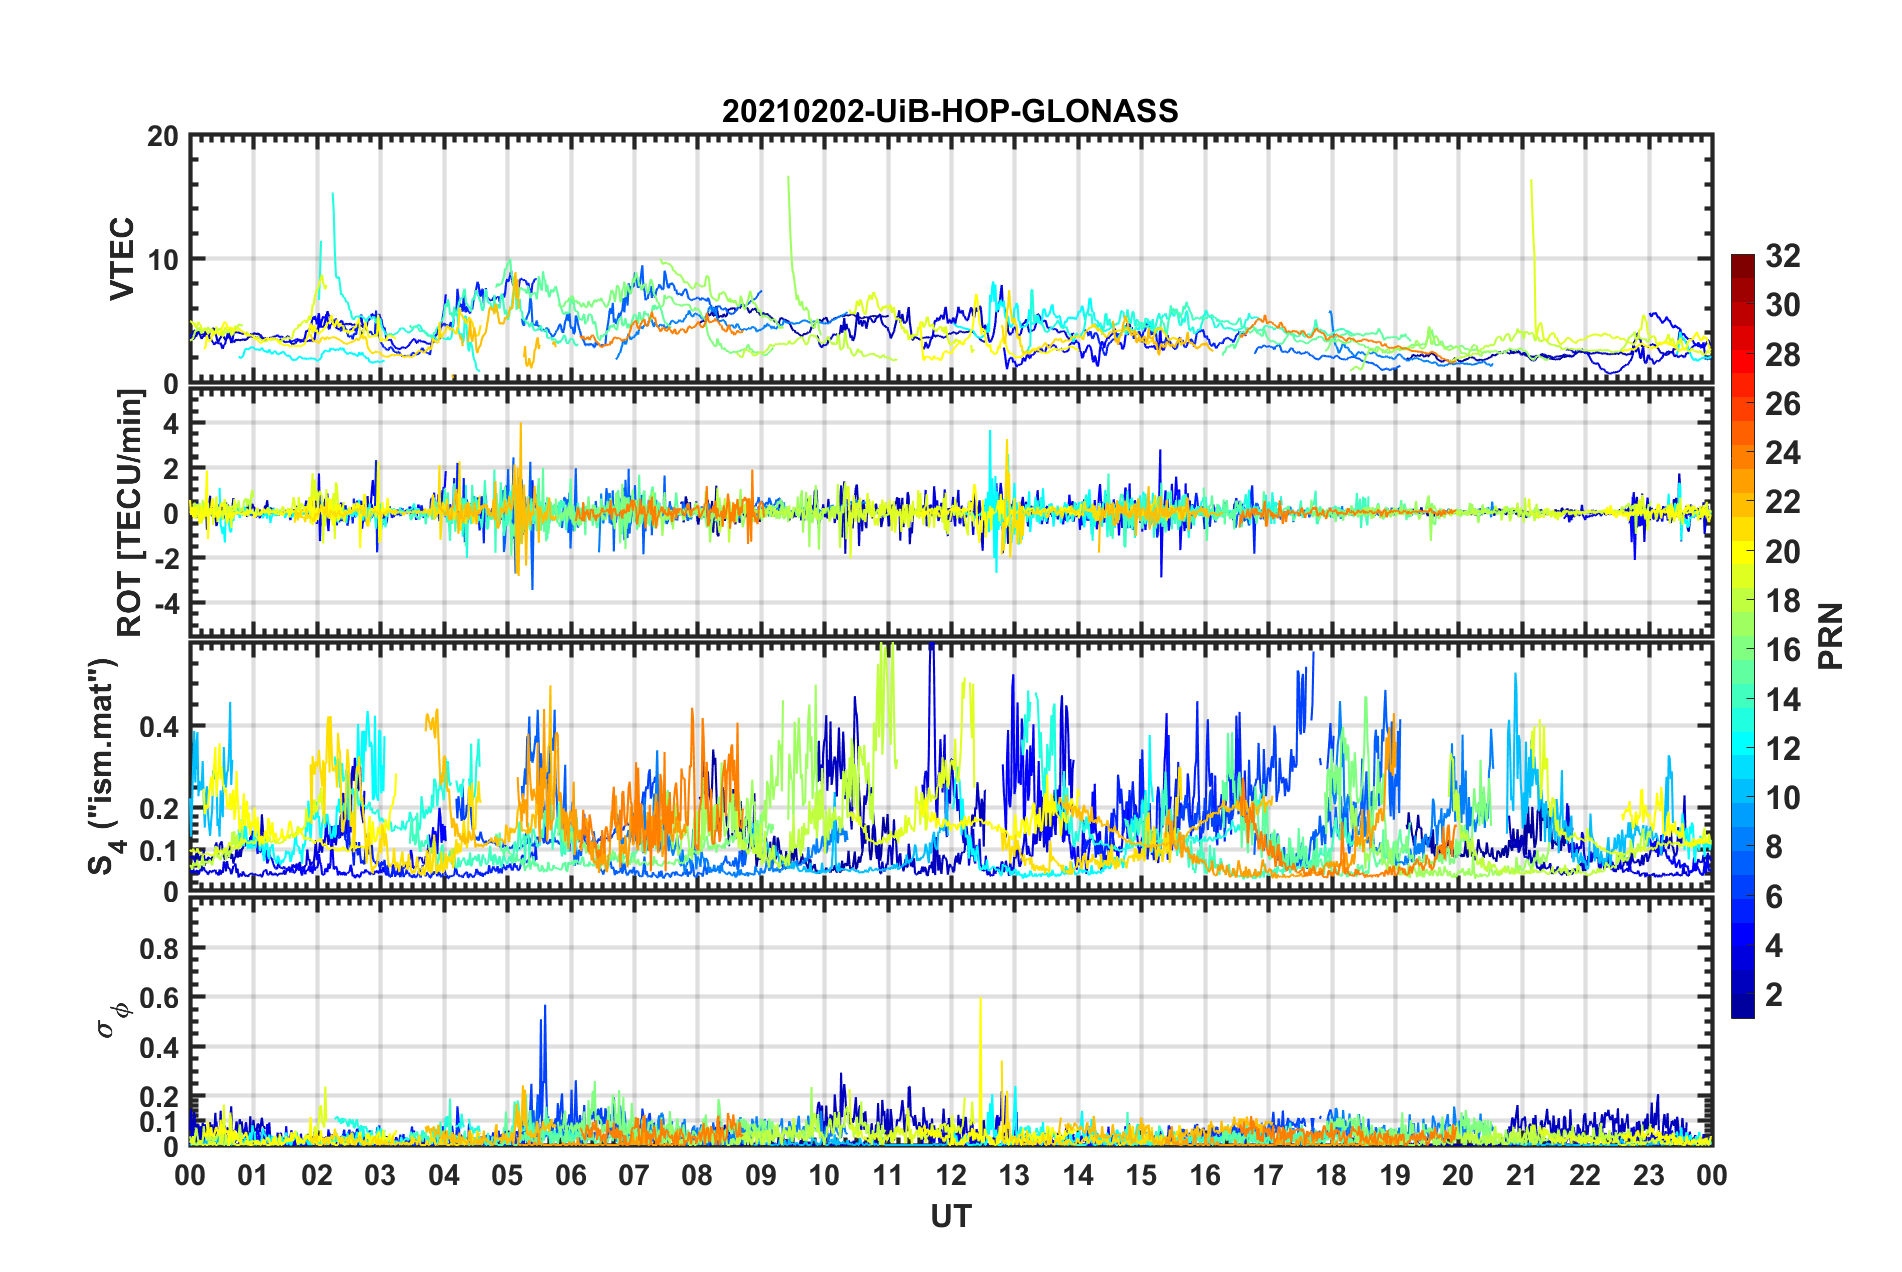The image size is (1902, 1272).
Task: Click the ROT axis tick label -4
Action: pyautogui.click(x=166, y=603)
